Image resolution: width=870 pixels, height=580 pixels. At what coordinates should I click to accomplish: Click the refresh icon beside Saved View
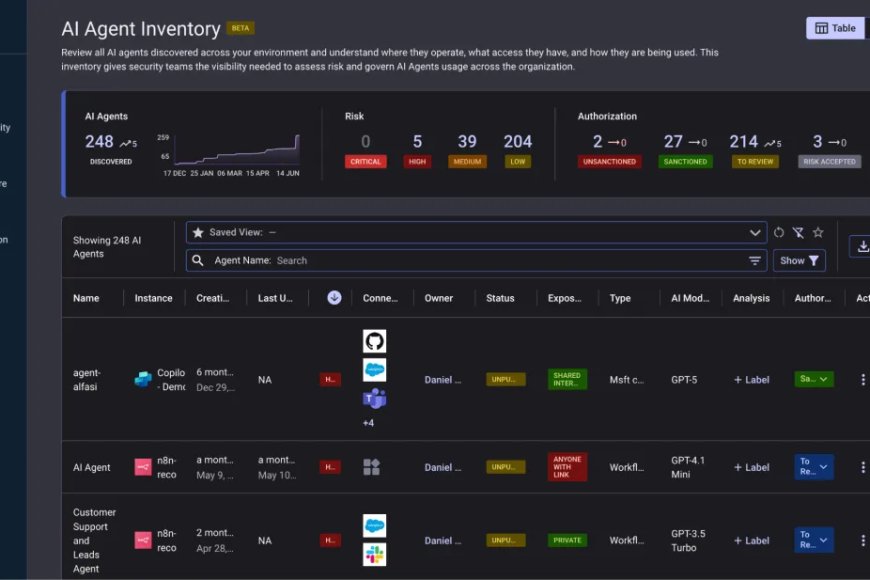tap(779, 233)
